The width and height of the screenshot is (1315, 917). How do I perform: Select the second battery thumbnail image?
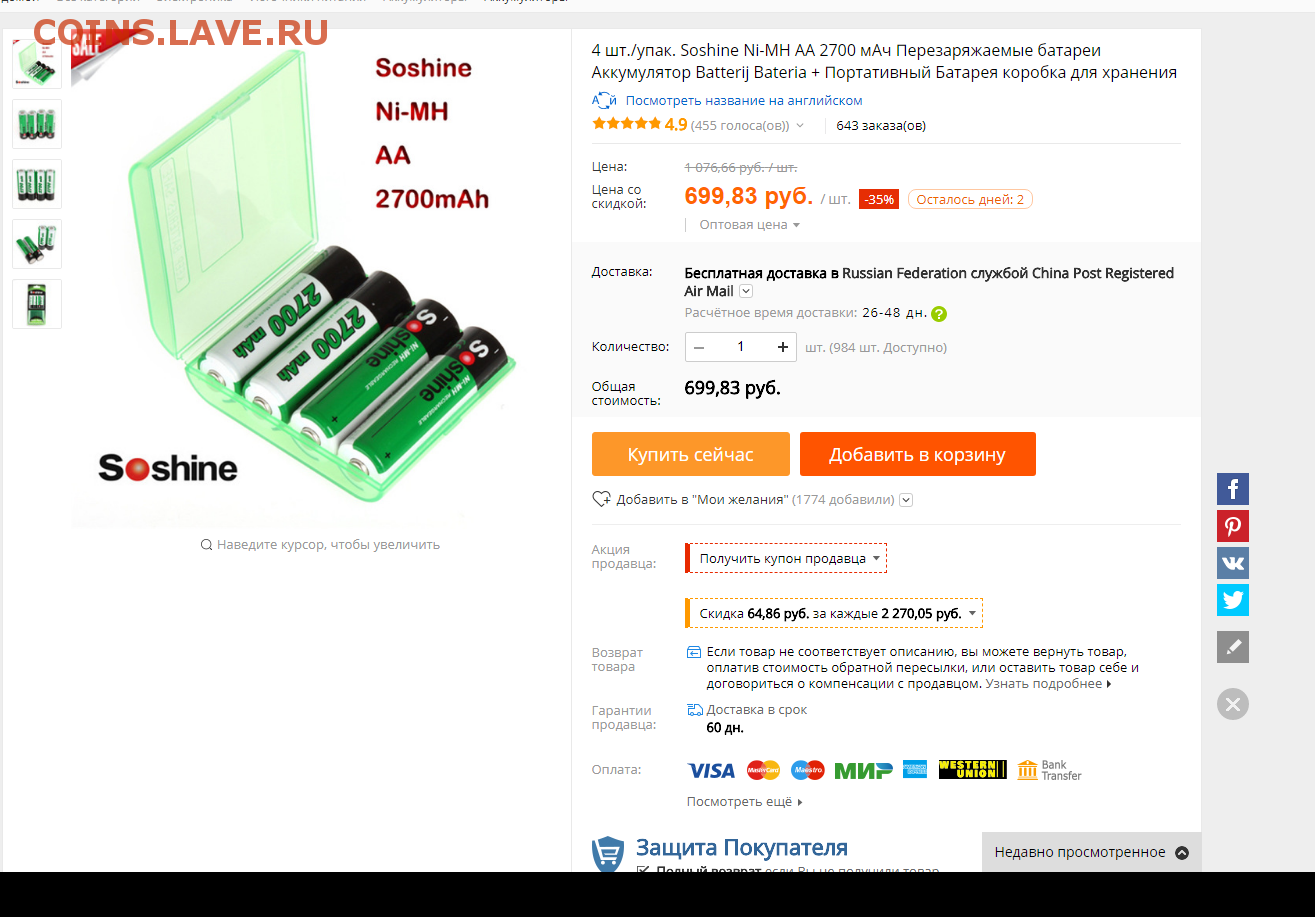[x=37, y=124]
